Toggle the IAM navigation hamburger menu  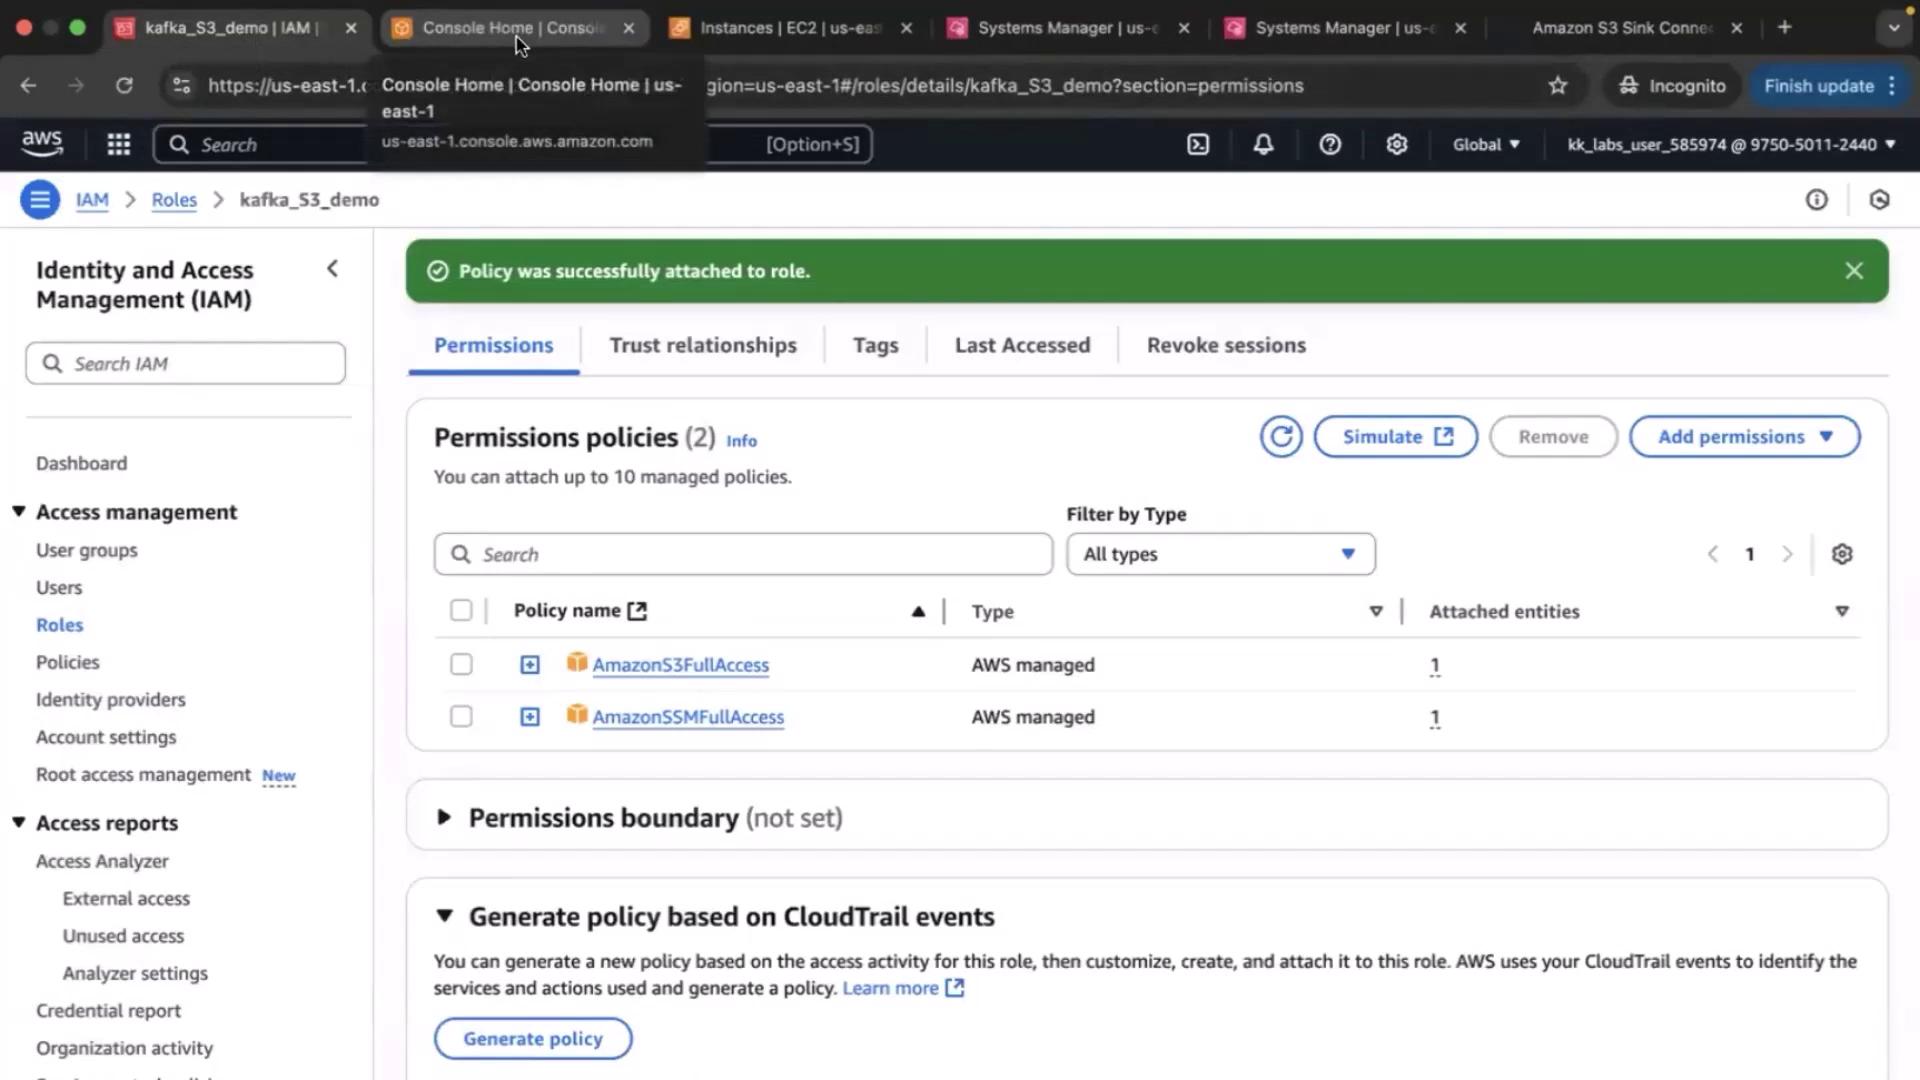pyautogui.click(x=40, y=200)
